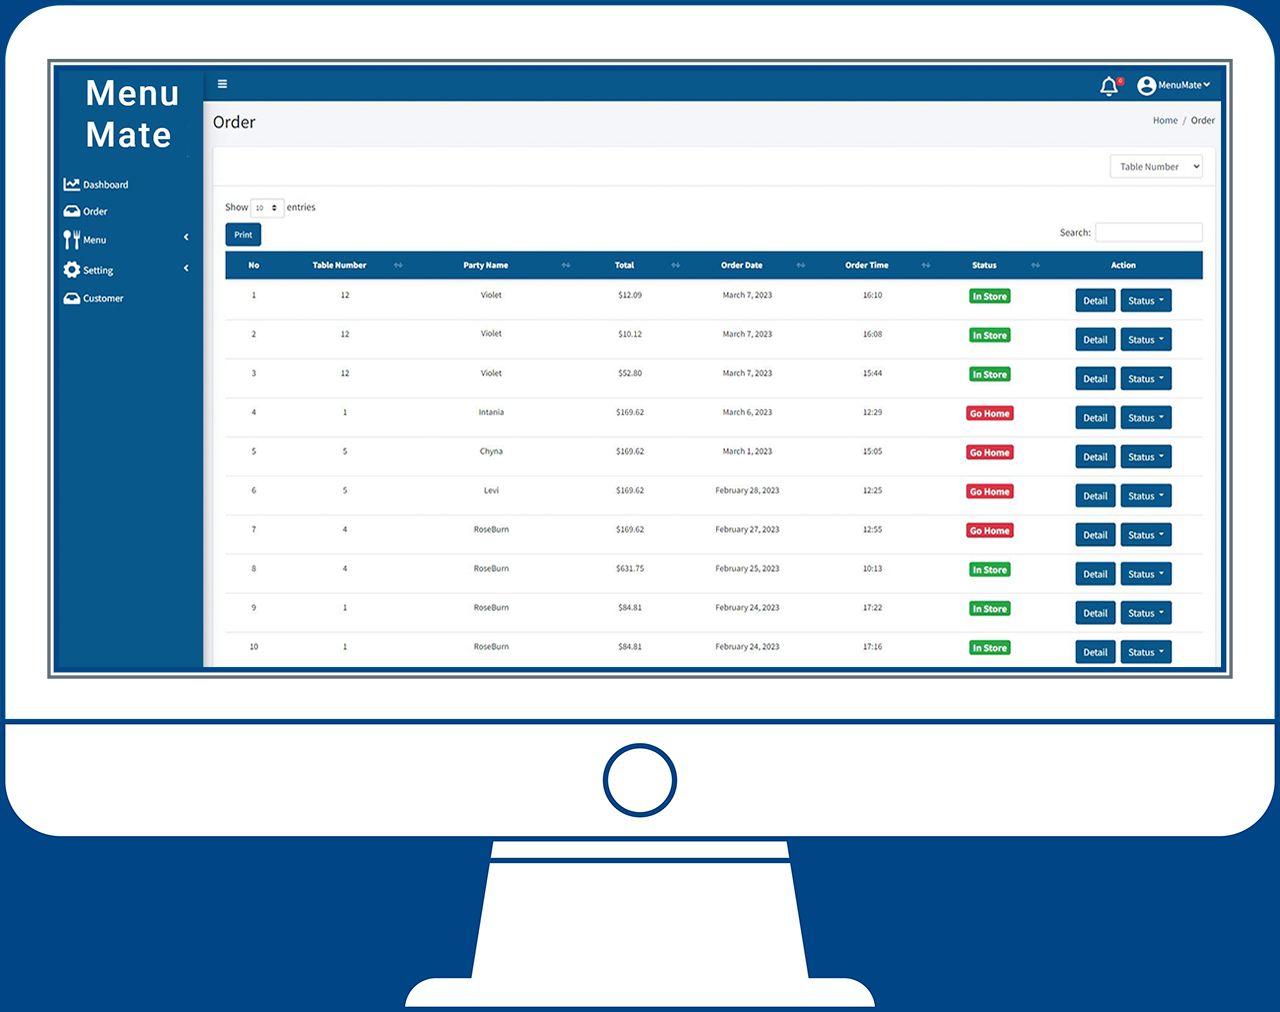Click the $631.75 total
This screenshot has height=1012, width=1280.
pyautogui.click(x=630, y=568)
